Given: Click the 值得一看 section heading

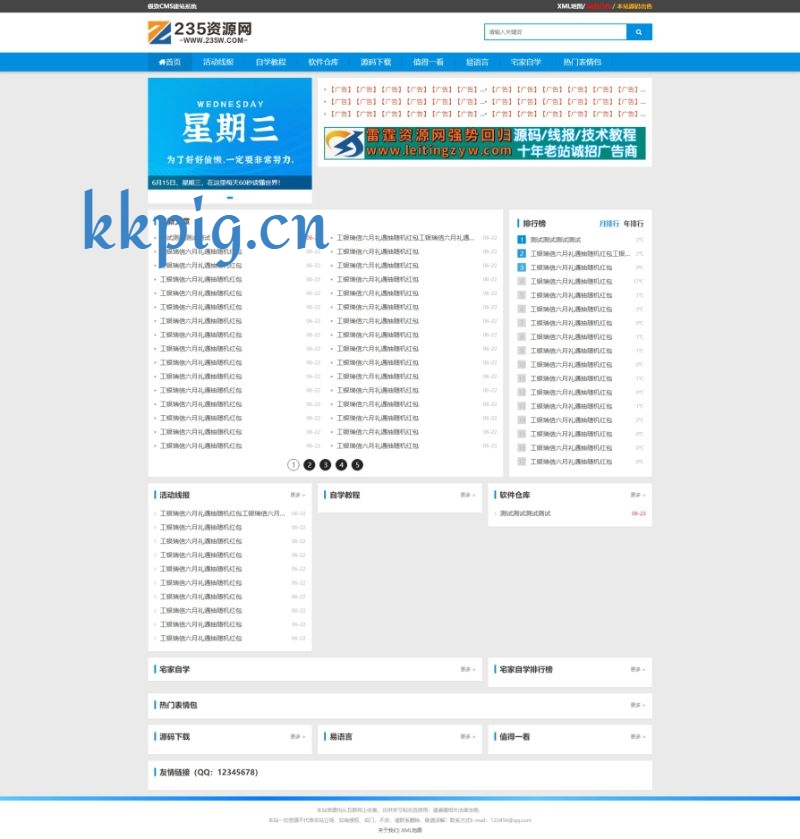Looking at the screenshot, I should (x=515, y=737).
